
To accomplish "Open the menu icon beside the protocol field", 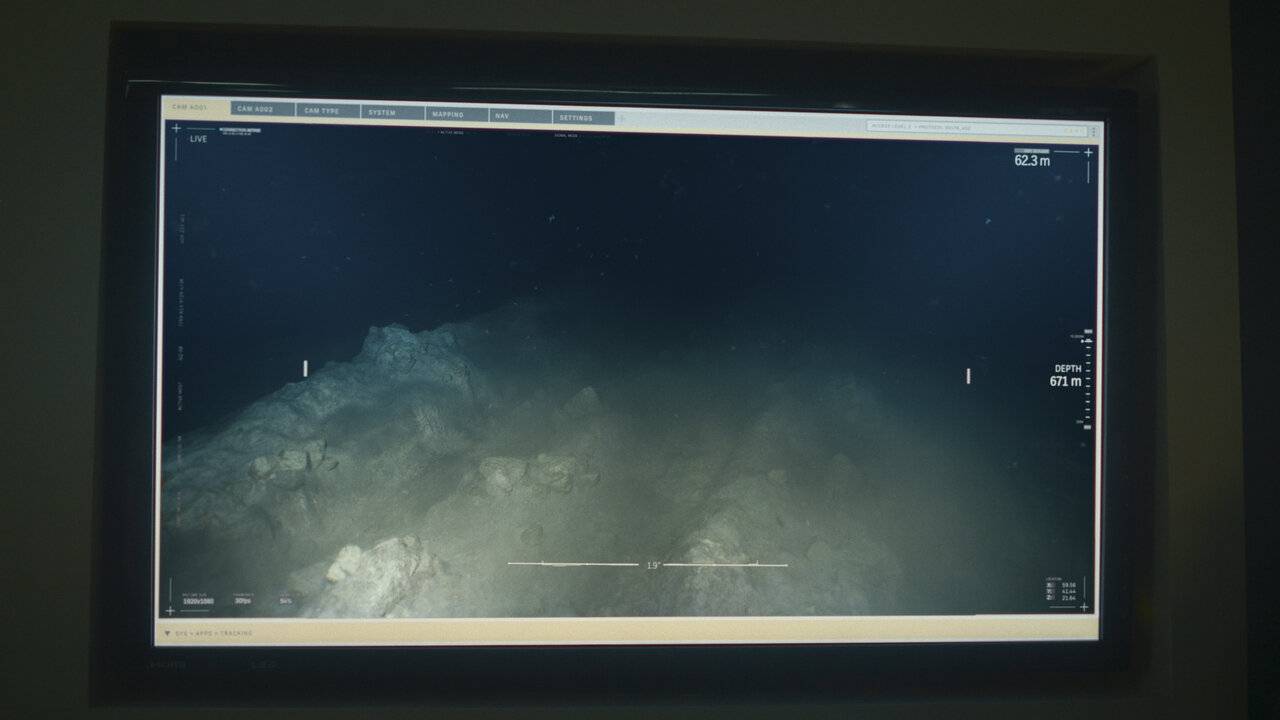I will point(1093,131).
